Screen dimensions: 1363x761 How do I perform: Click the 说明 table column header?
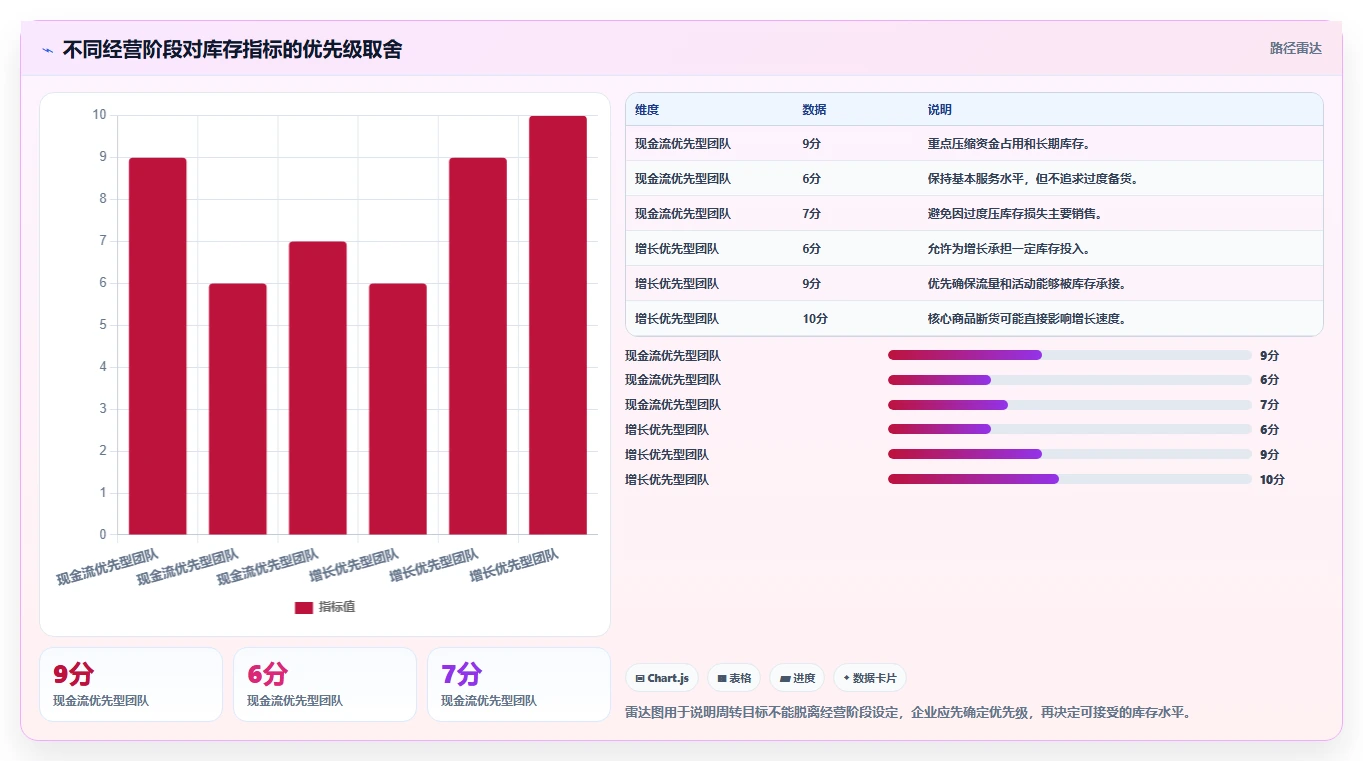940,110
